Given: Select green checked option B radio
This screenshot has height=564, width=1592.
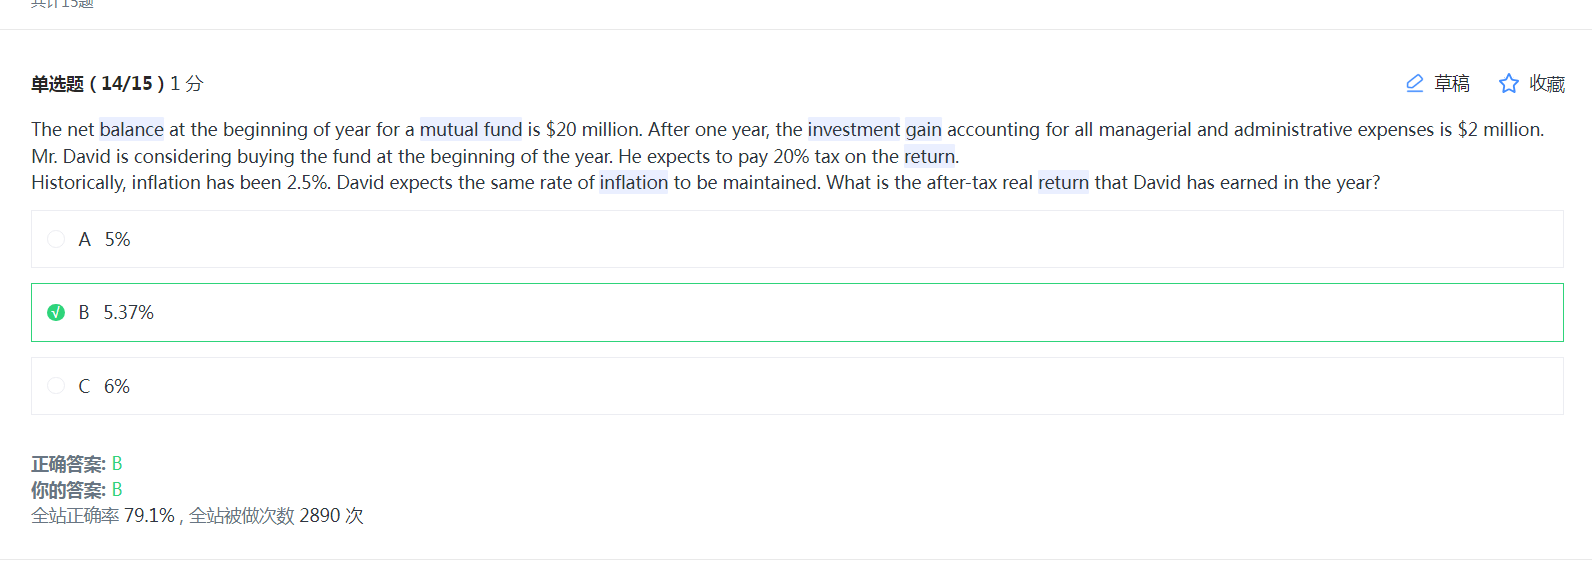Looking at the screenshot, I should pyautogui.click(x=56, y=312).
